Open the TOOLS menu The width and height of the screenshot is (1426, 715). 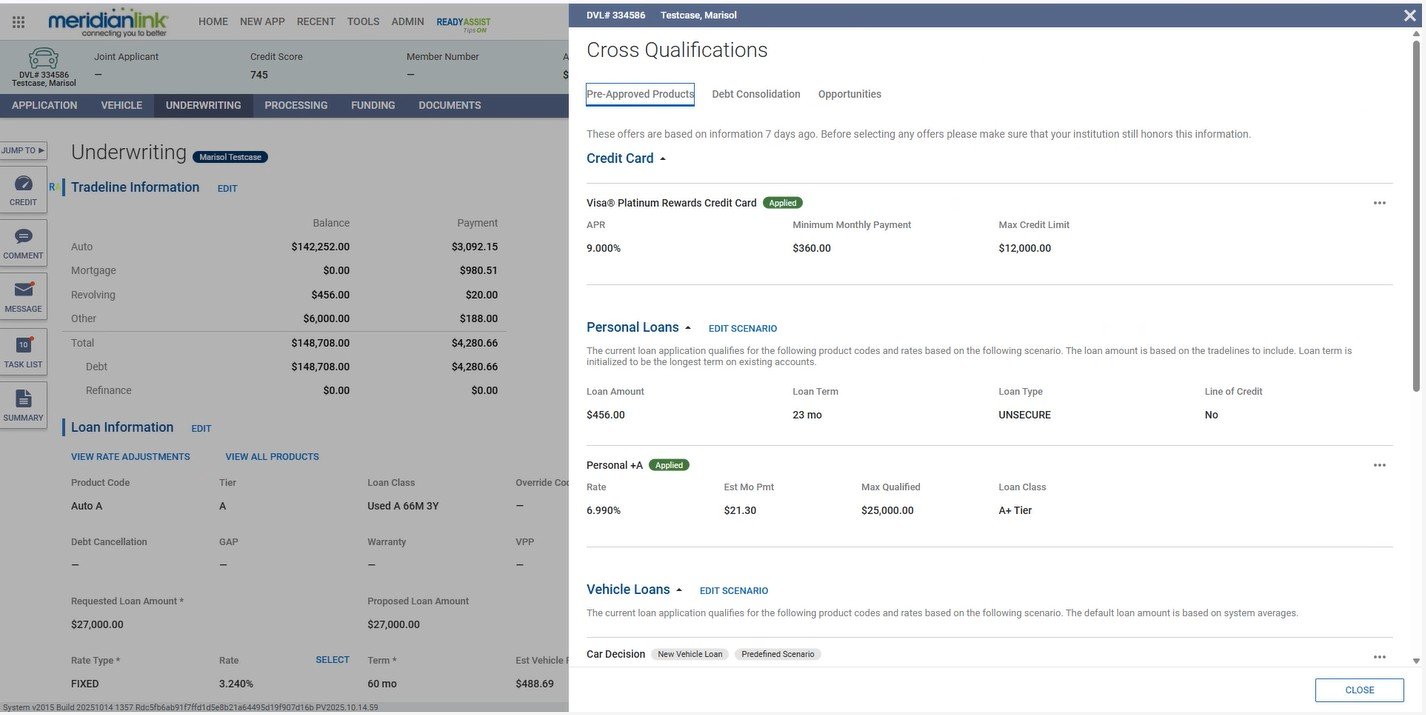tap(363, 21)
